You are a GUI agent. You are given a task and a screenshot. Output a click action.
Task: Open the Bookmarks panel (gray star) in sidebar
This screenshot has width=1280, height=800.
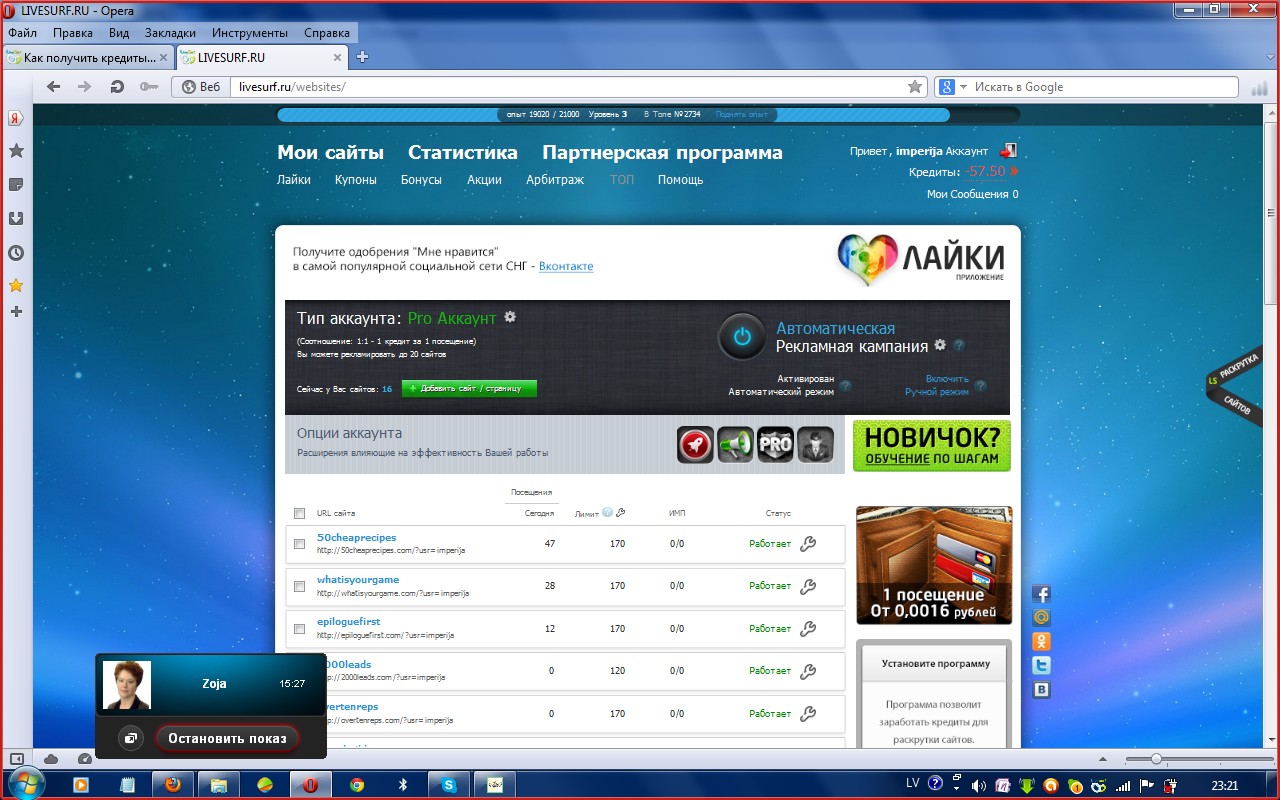click(16, 151)
